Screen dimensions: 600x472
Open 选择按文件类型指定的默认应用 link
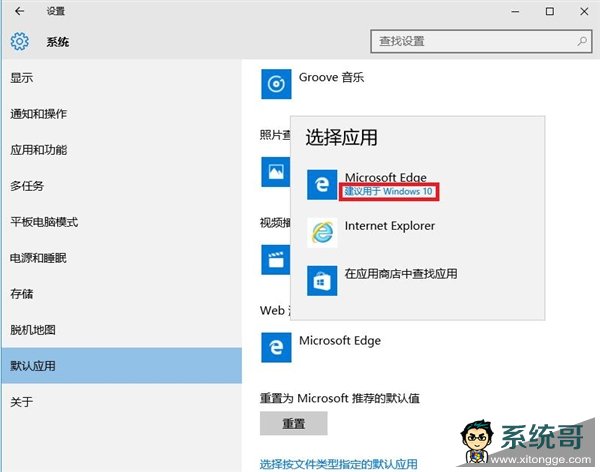pos(339,464)
